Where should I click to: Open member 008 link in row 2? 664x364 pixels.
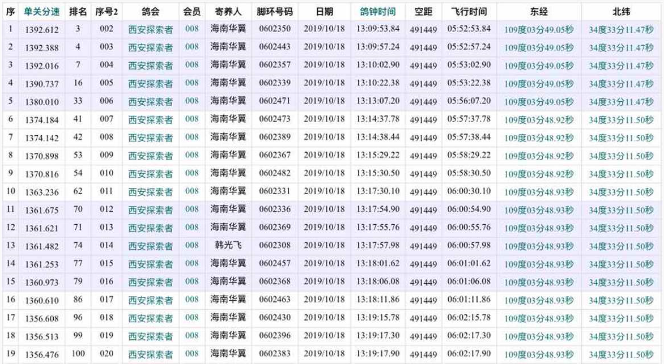click(192, 47)
